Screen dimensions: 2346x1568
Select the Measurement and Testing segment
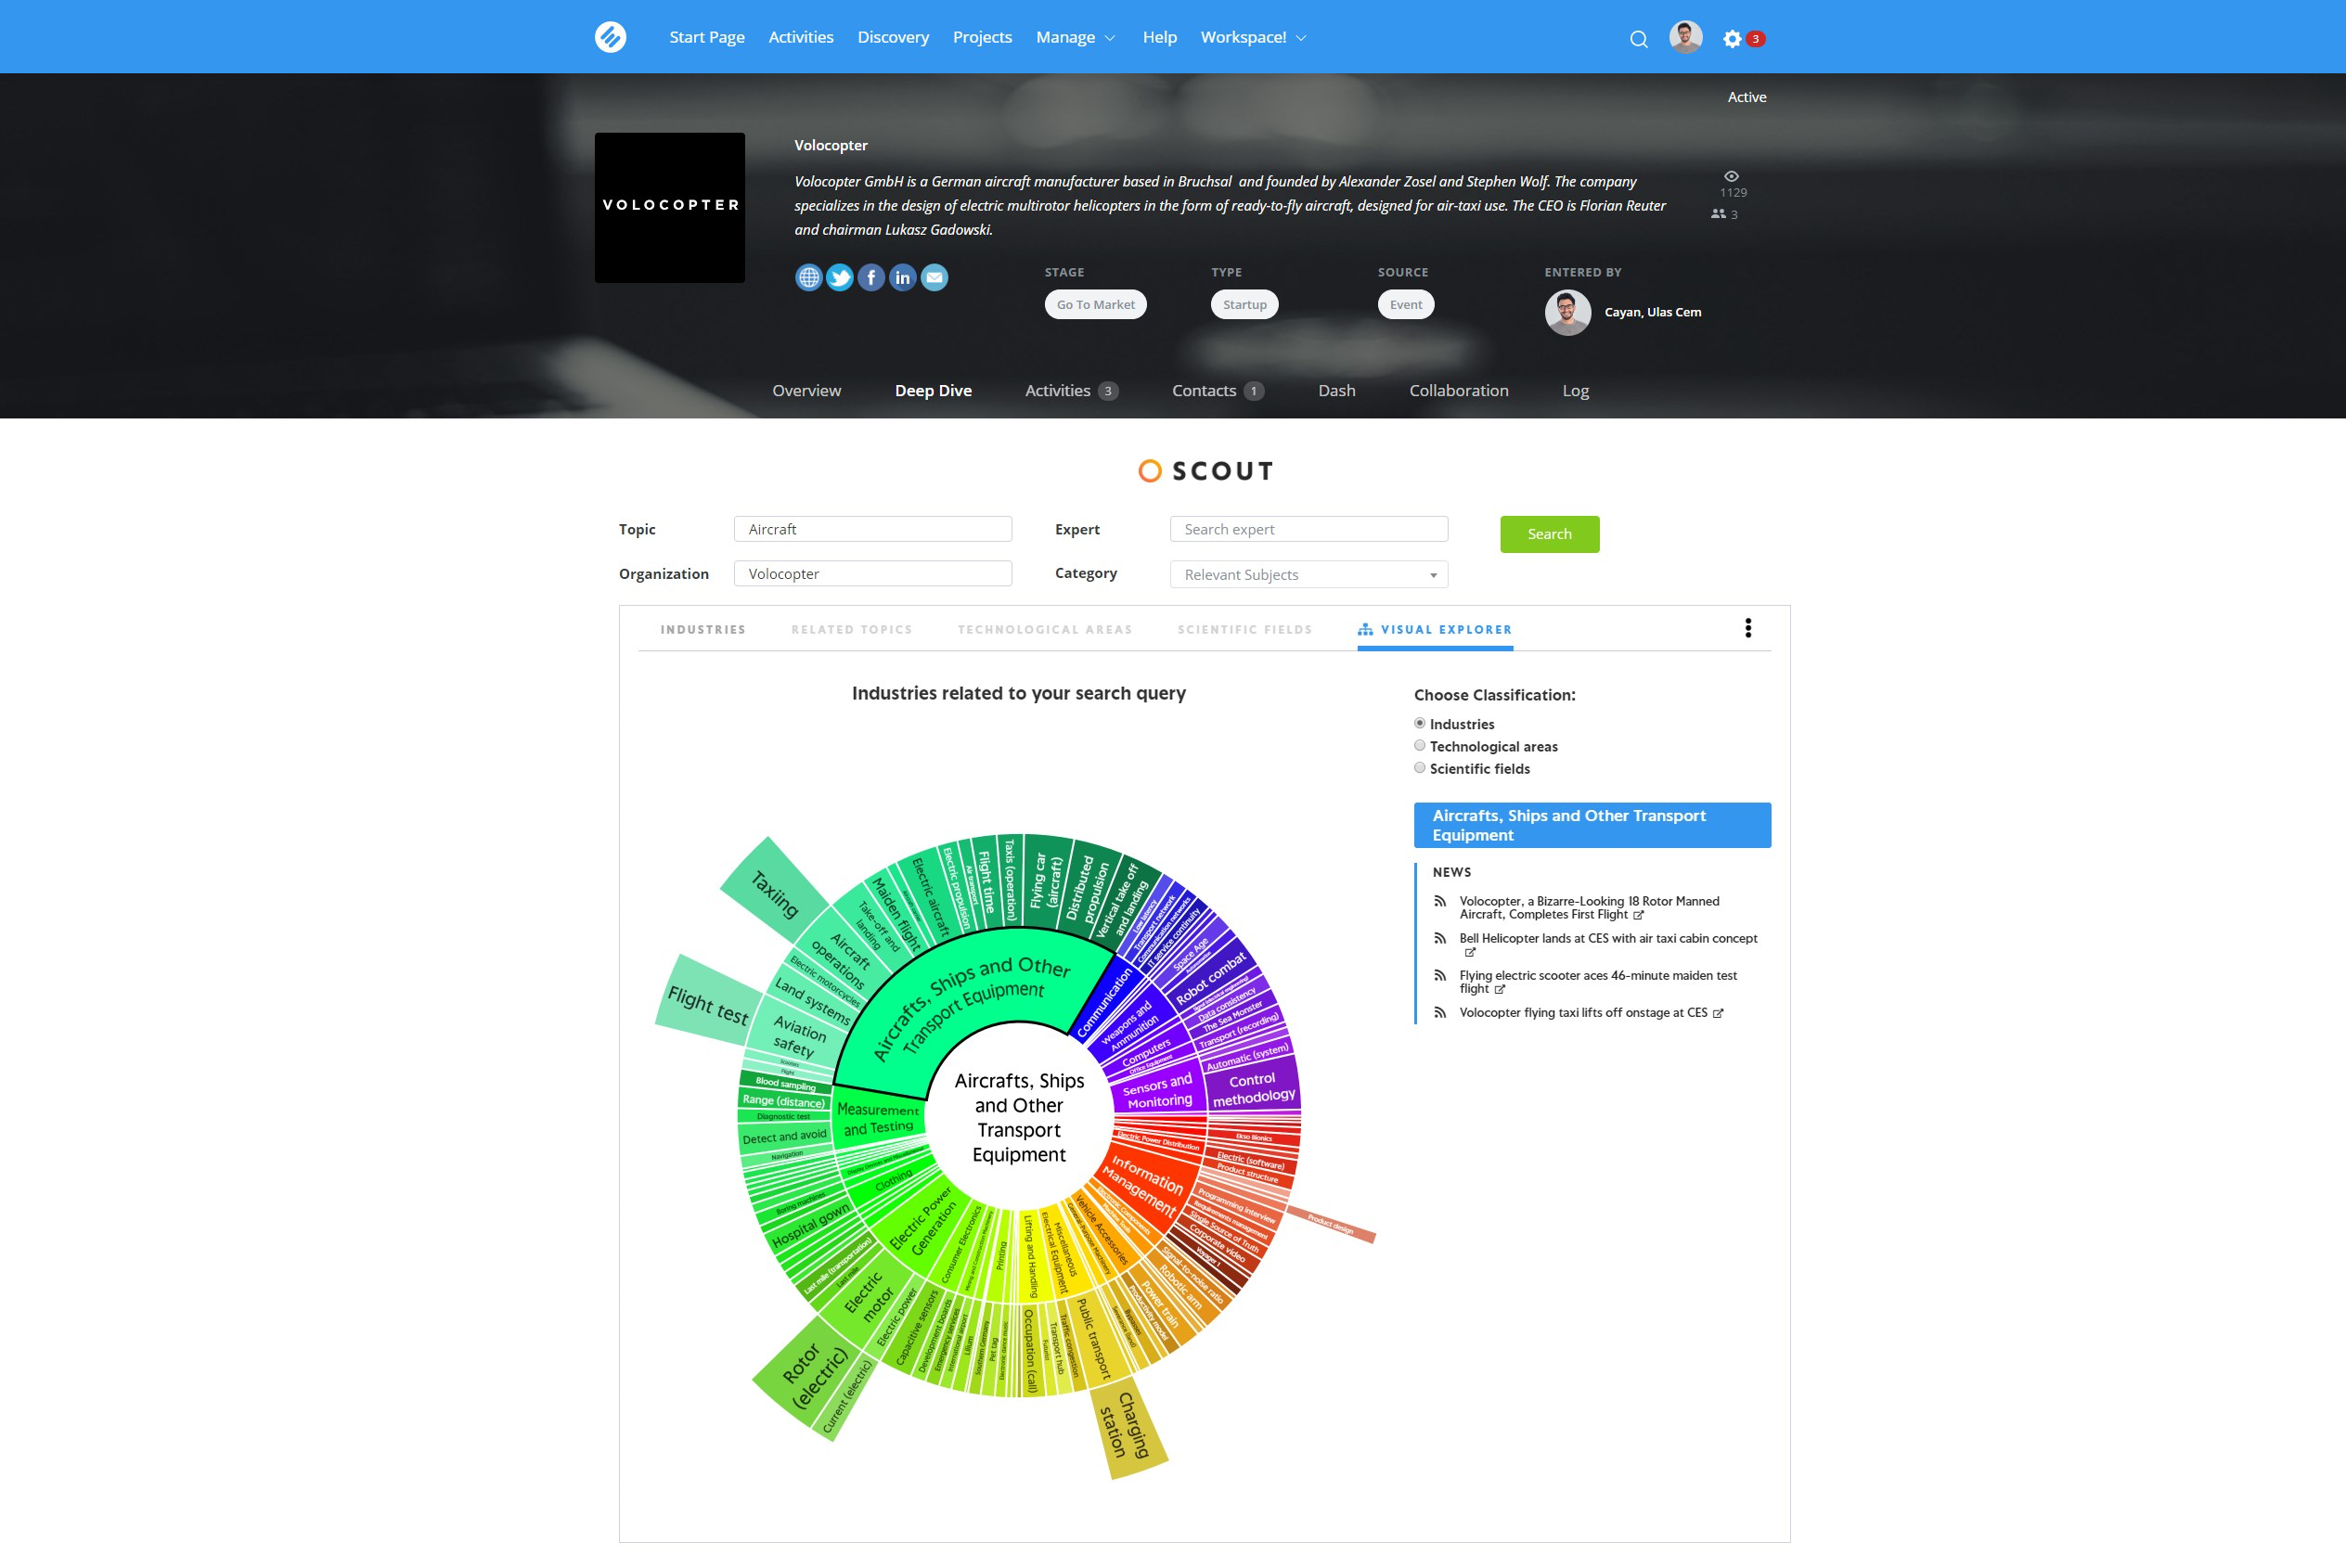click(x=877, y=1118)
